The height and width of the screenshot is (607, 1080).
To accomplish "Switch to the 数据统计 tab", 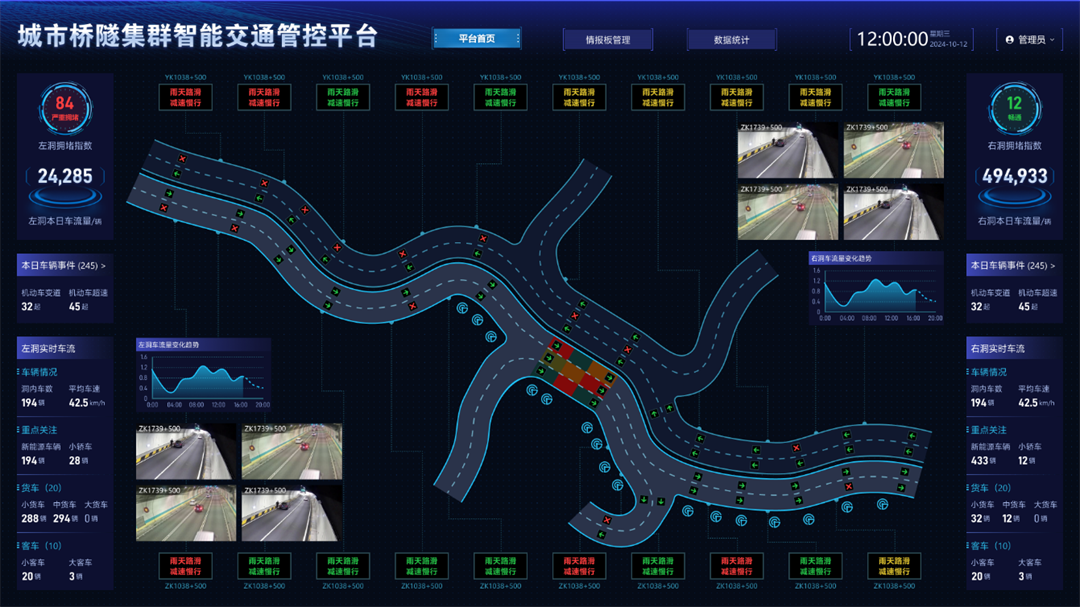I will click(x=731, y=40).
